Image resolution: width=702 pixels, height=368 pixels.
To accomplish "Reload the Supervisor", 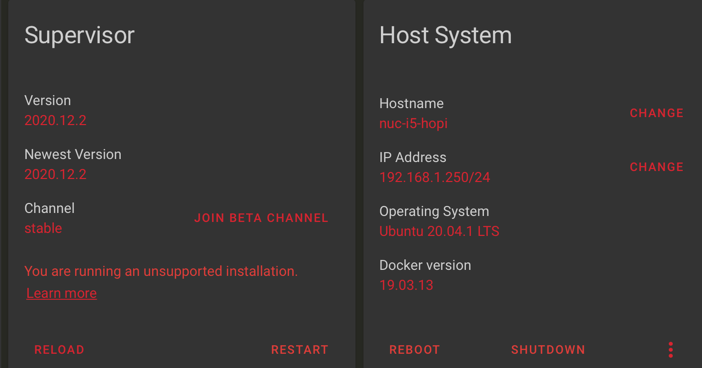I will [59, 350].
